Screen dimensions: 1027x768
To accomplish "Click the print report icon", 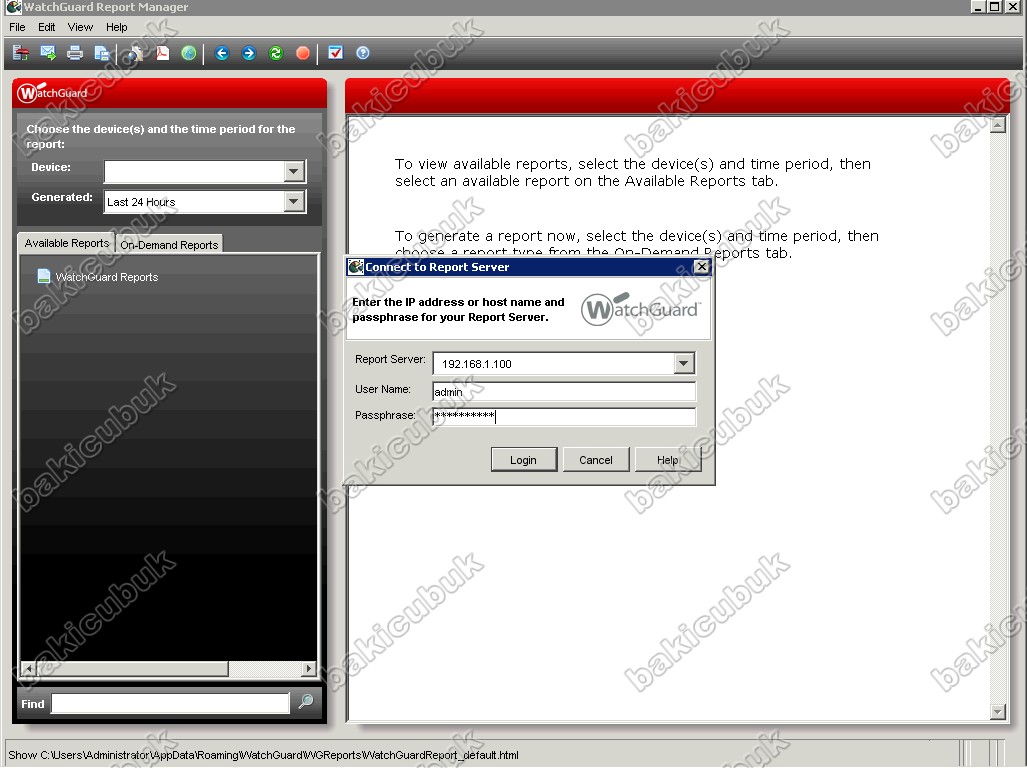I will tap(75, 53).
